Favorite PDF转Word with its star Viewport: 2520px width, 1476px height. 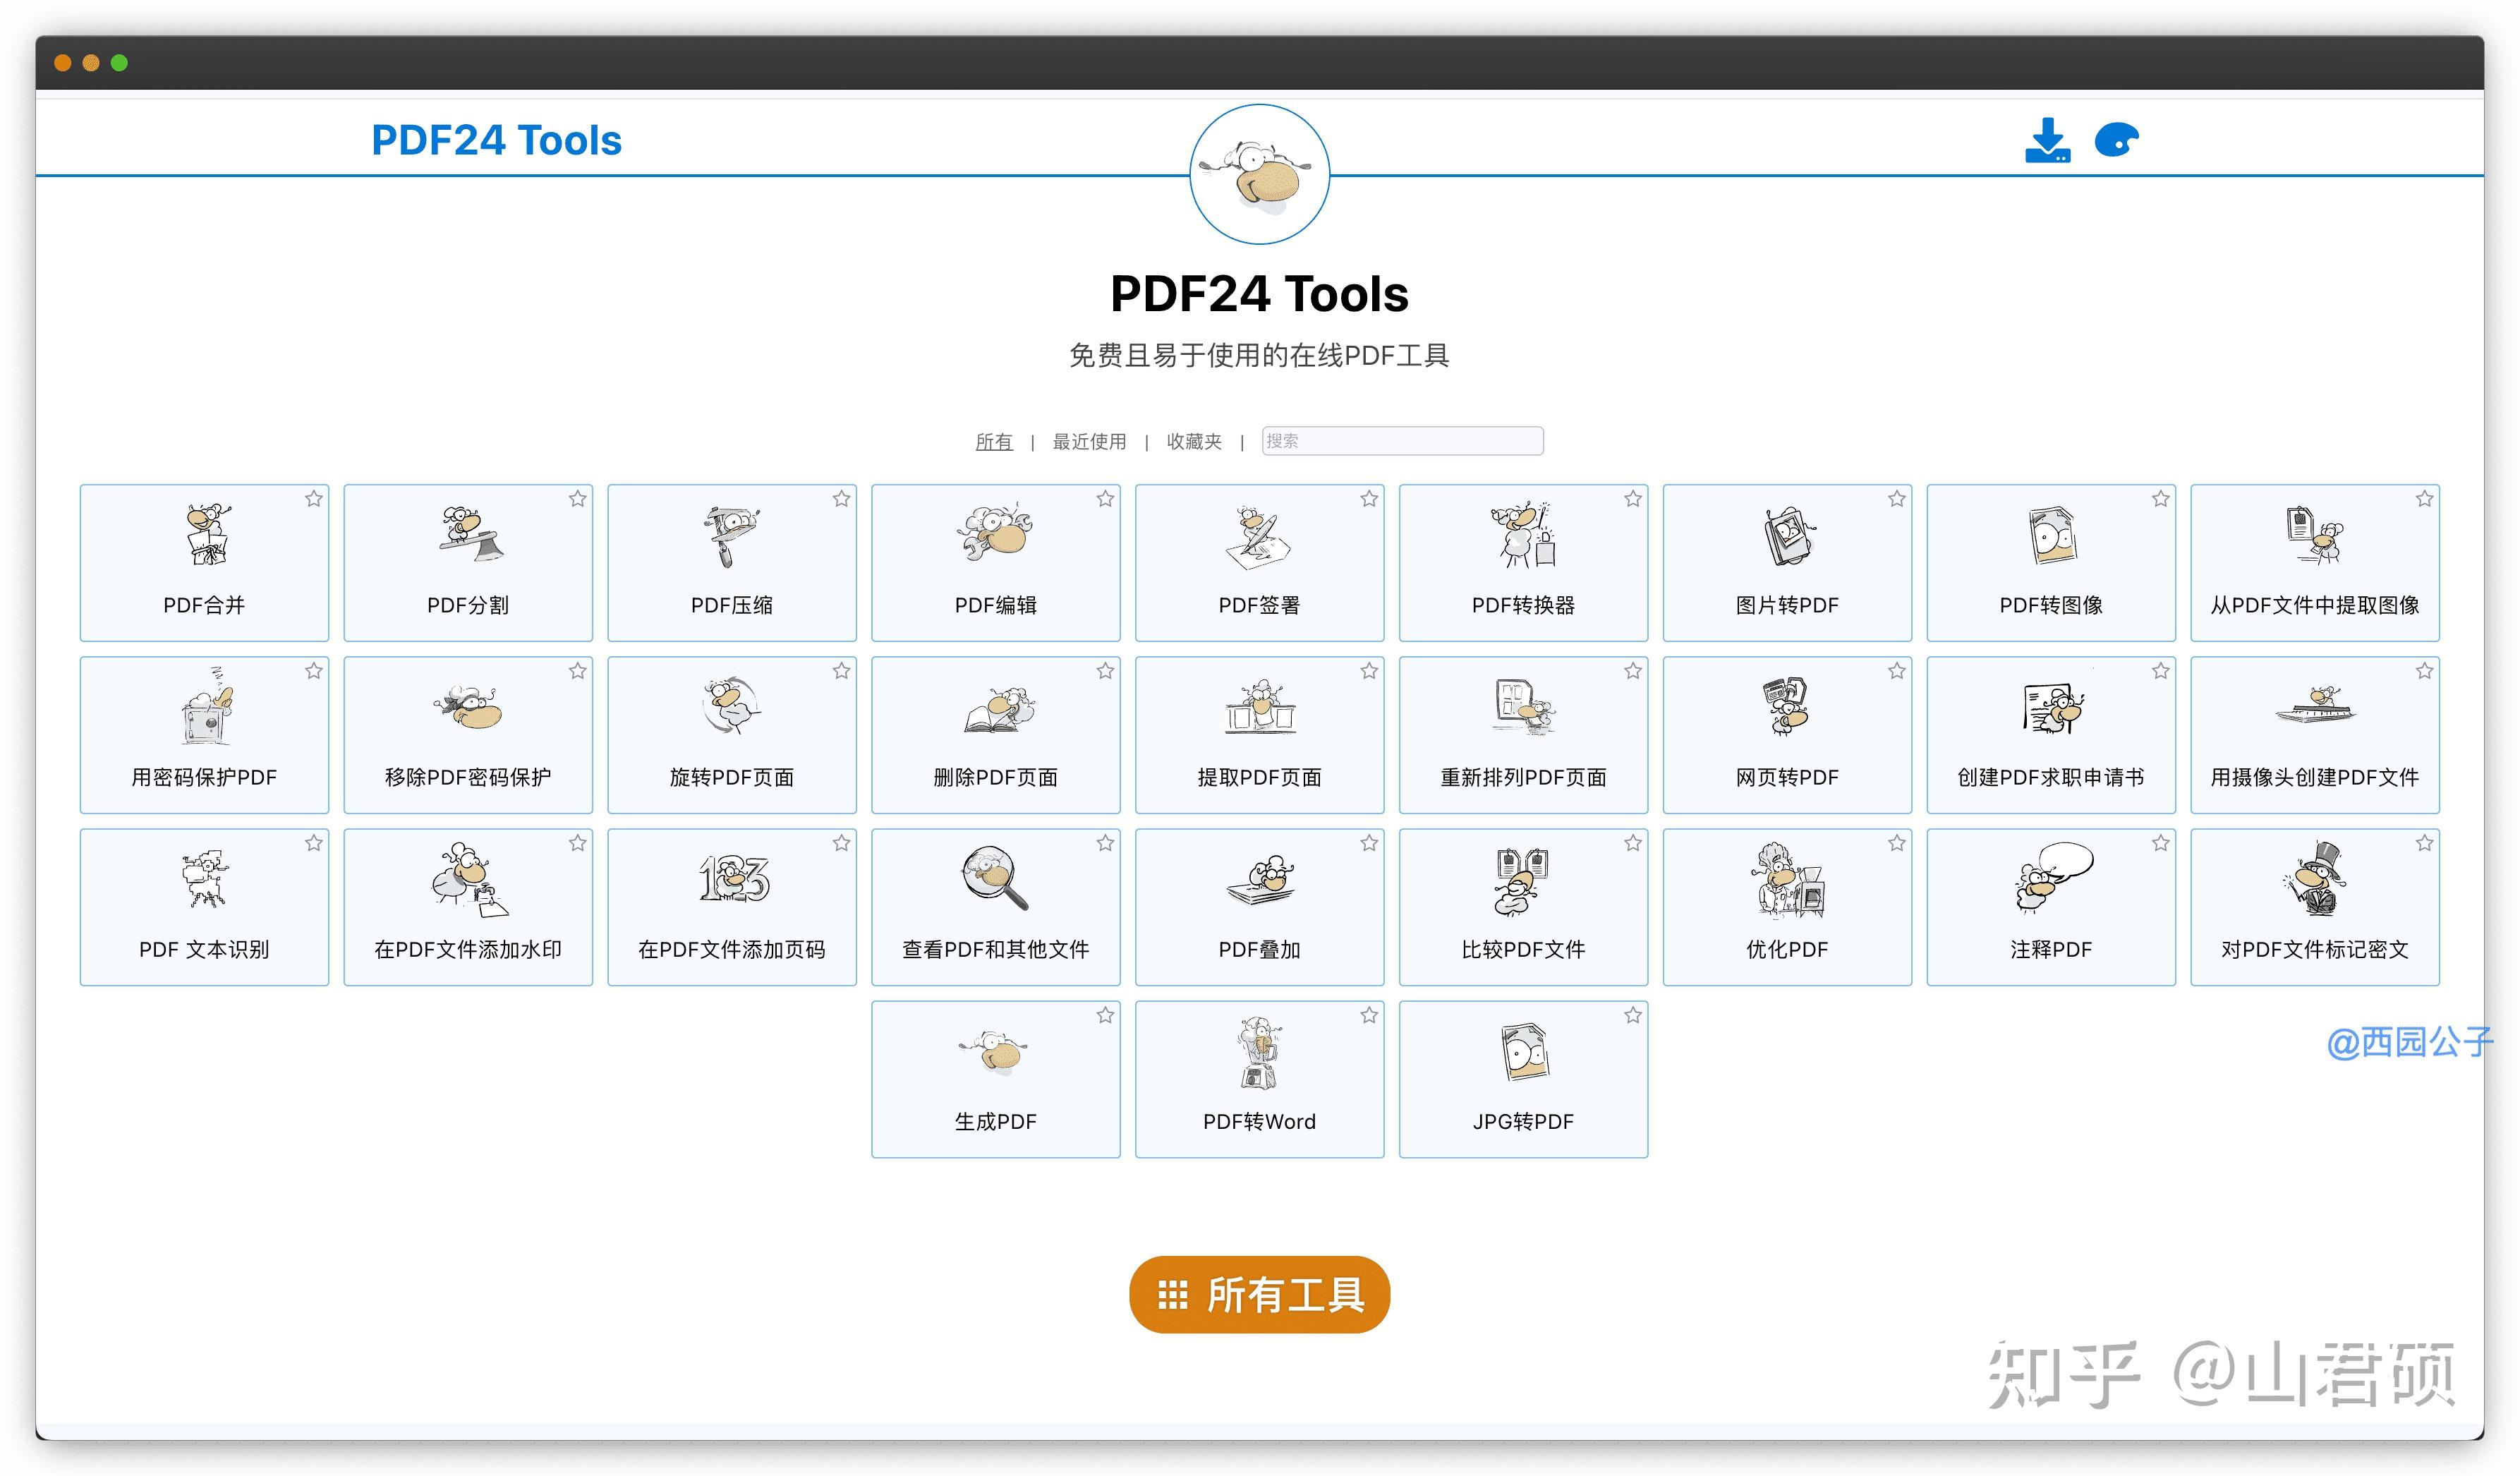(x=1369, y=1015)
